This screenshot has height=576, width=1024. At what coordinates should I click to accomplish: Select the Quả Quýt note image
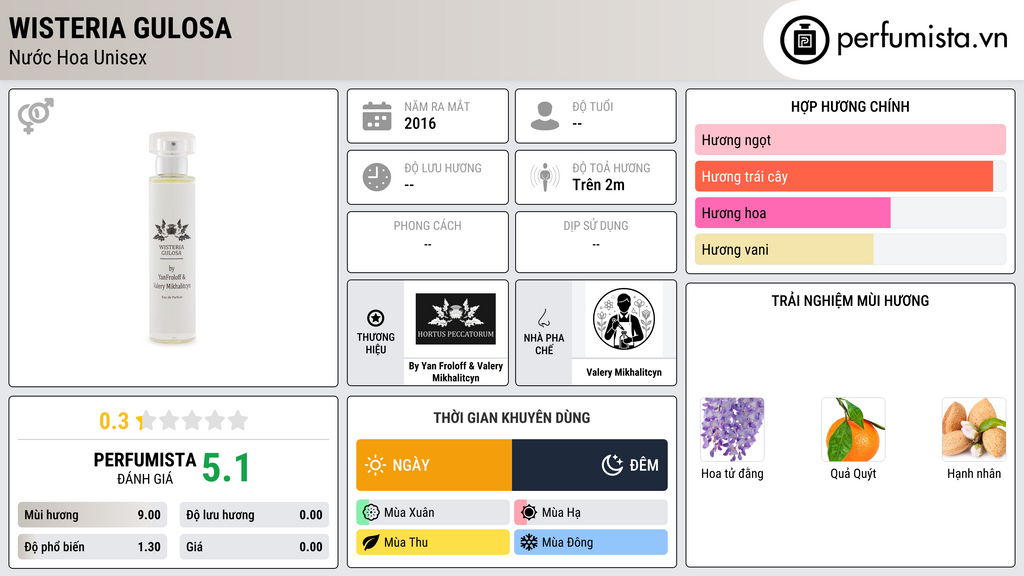tap(853, 430)
